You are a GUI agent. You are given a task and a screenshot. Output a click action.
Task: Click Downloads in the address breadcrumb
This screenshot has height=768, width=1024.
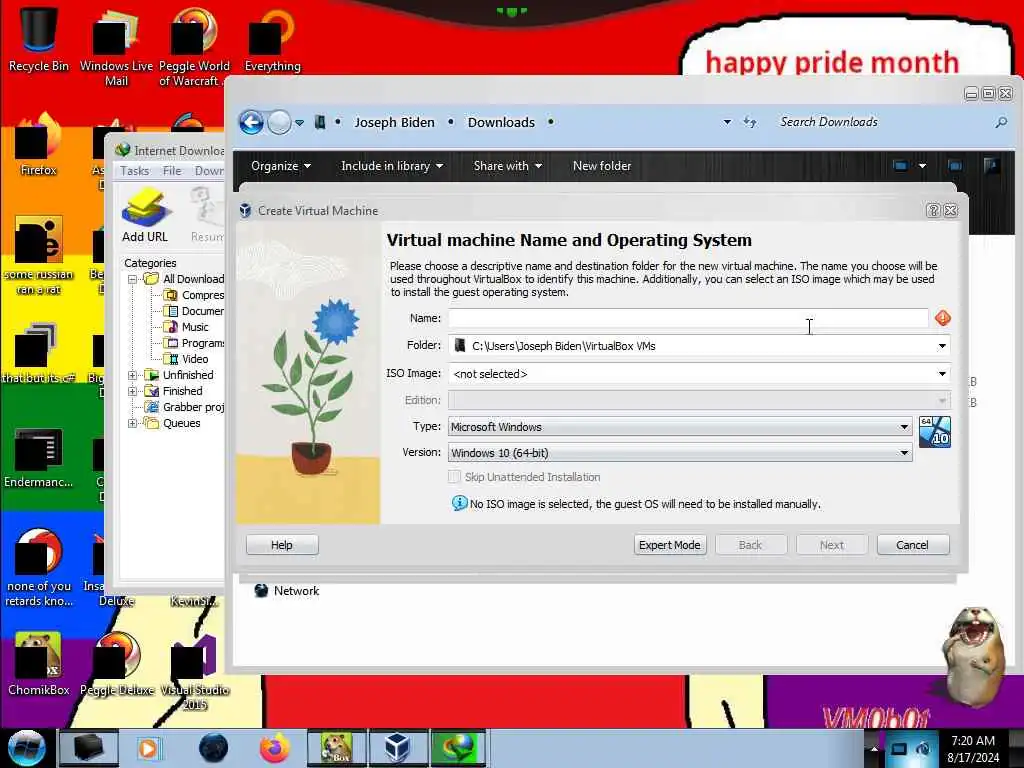click(x=501, y=122)
